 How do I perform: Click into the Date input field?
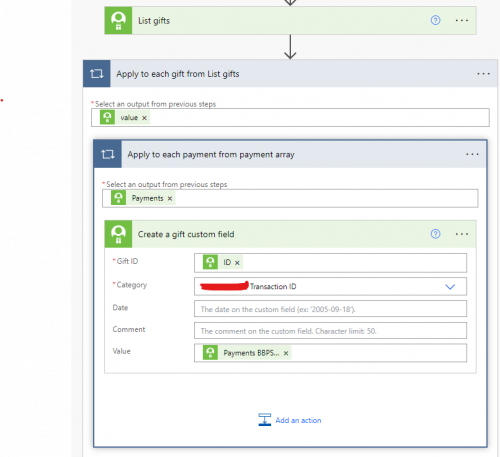pos(330,309)
